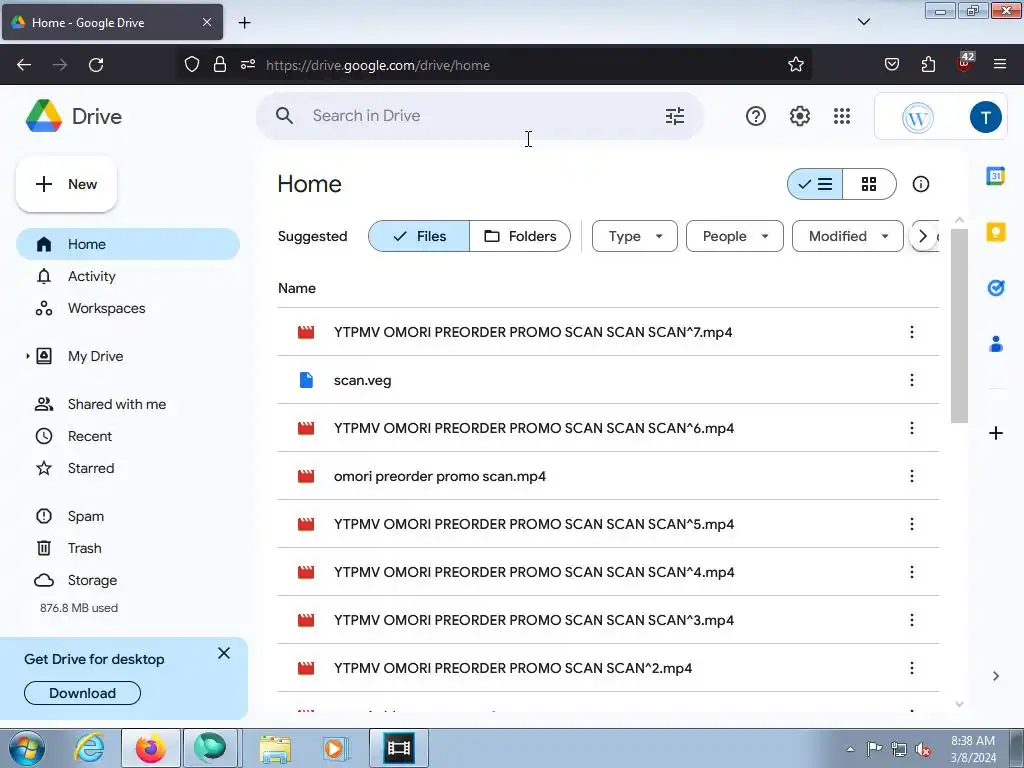Open more actions for SCAN SCAN^2.mp4
Viewport: 1024px width, 768px height.
click(x=912, y=668)
